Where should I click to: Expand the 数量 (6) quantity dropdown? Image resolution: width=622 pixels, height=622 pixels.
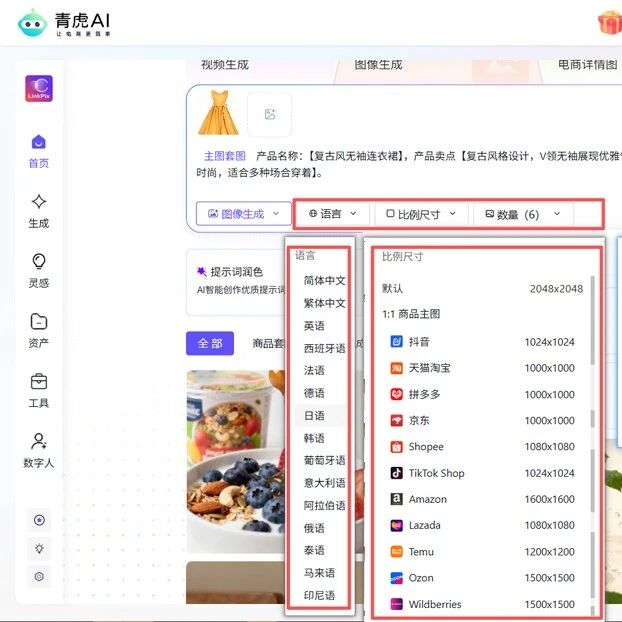click(523, 214)
